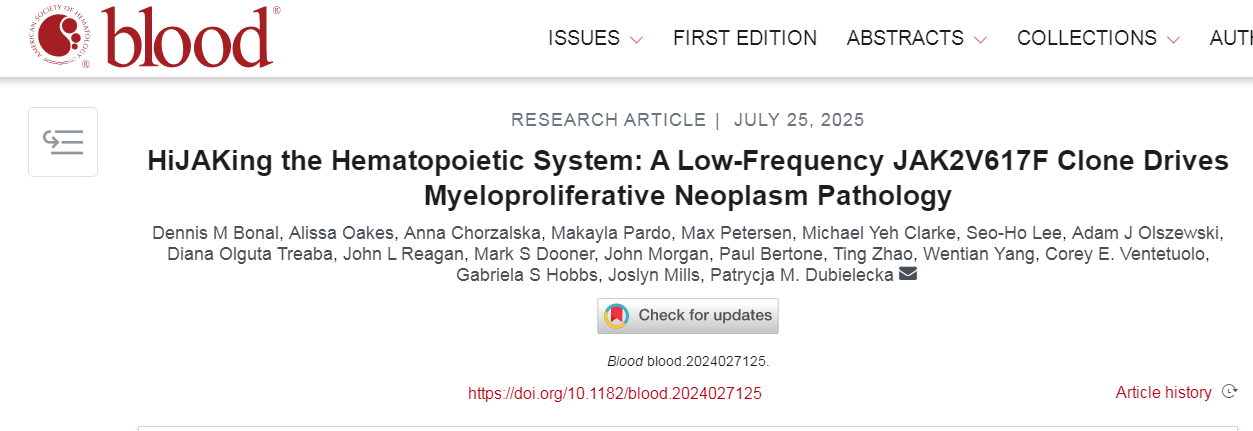Image resolution: width=1253 pixels, height=431 pixels.
Task: Click the Check for updates button
Action: pyautogui.click(x=688, y=316)
